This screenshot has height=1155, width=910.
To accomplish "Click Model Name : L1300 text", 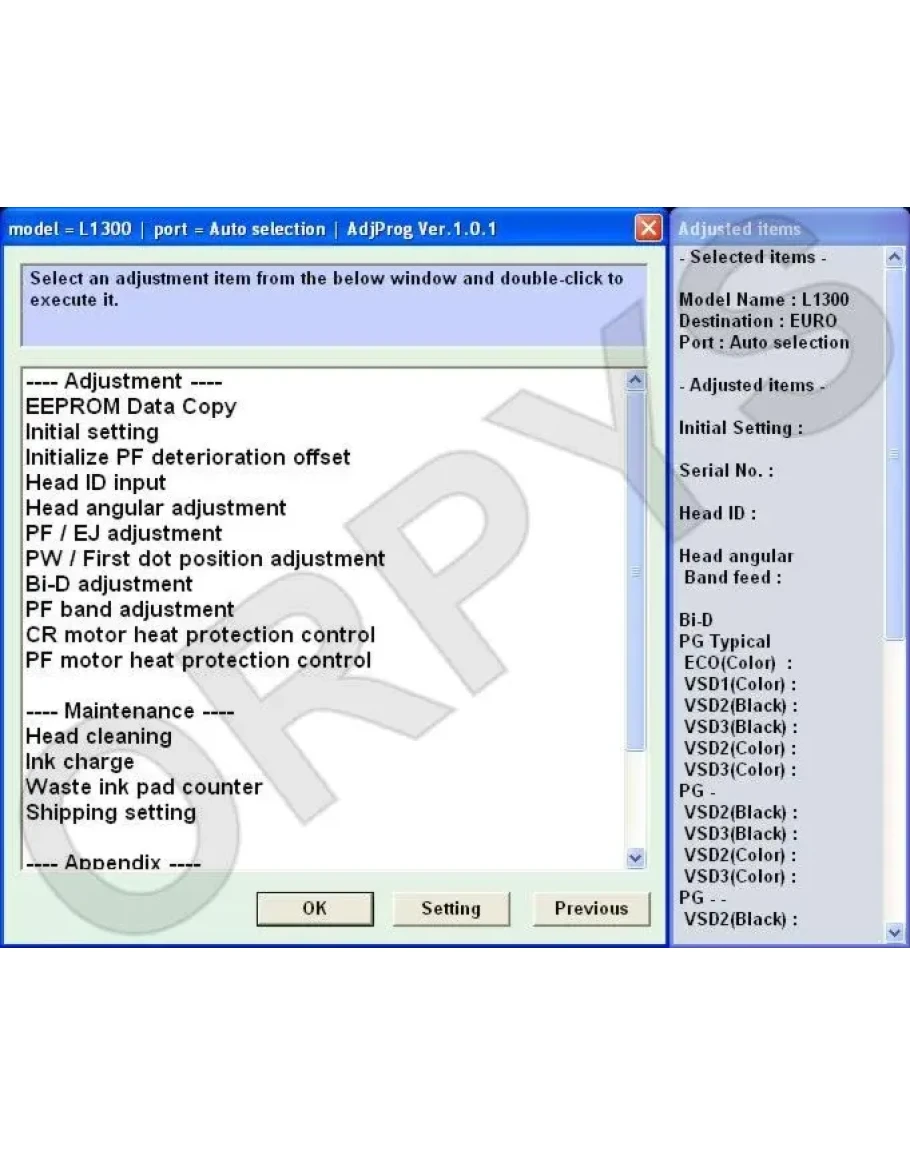I will pos(764,300).
